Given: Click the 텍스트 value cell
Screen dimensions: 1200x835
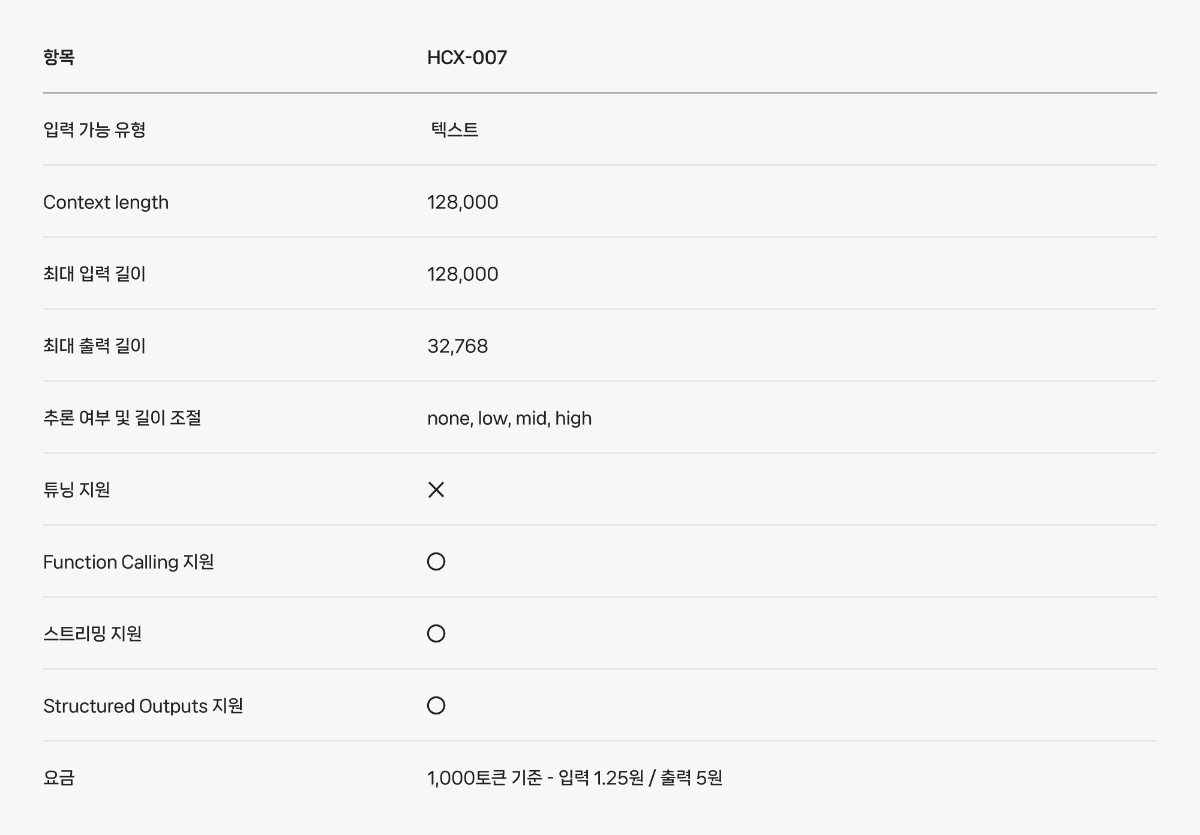Looking at the screenshot, I should click(x=455, y=130).
